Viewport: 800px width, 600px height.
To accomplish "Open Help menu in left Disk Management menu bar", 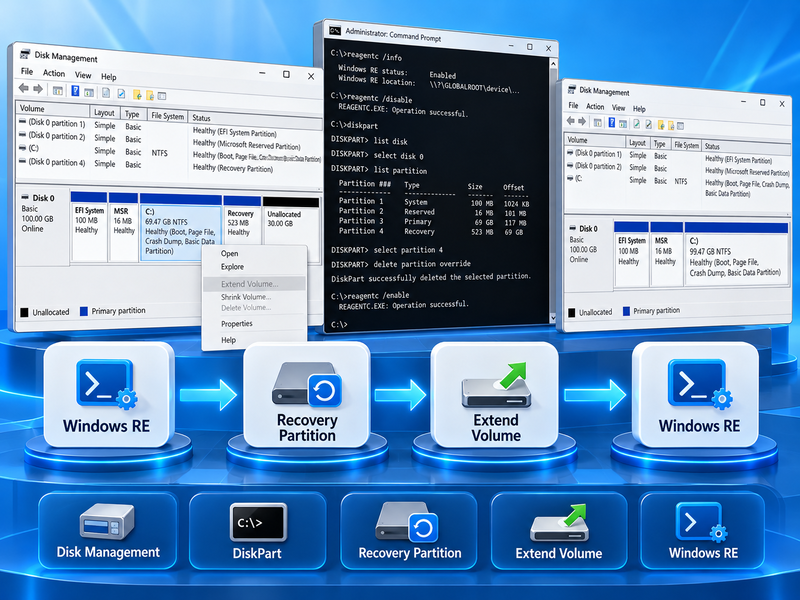I will tap(109, 77).
